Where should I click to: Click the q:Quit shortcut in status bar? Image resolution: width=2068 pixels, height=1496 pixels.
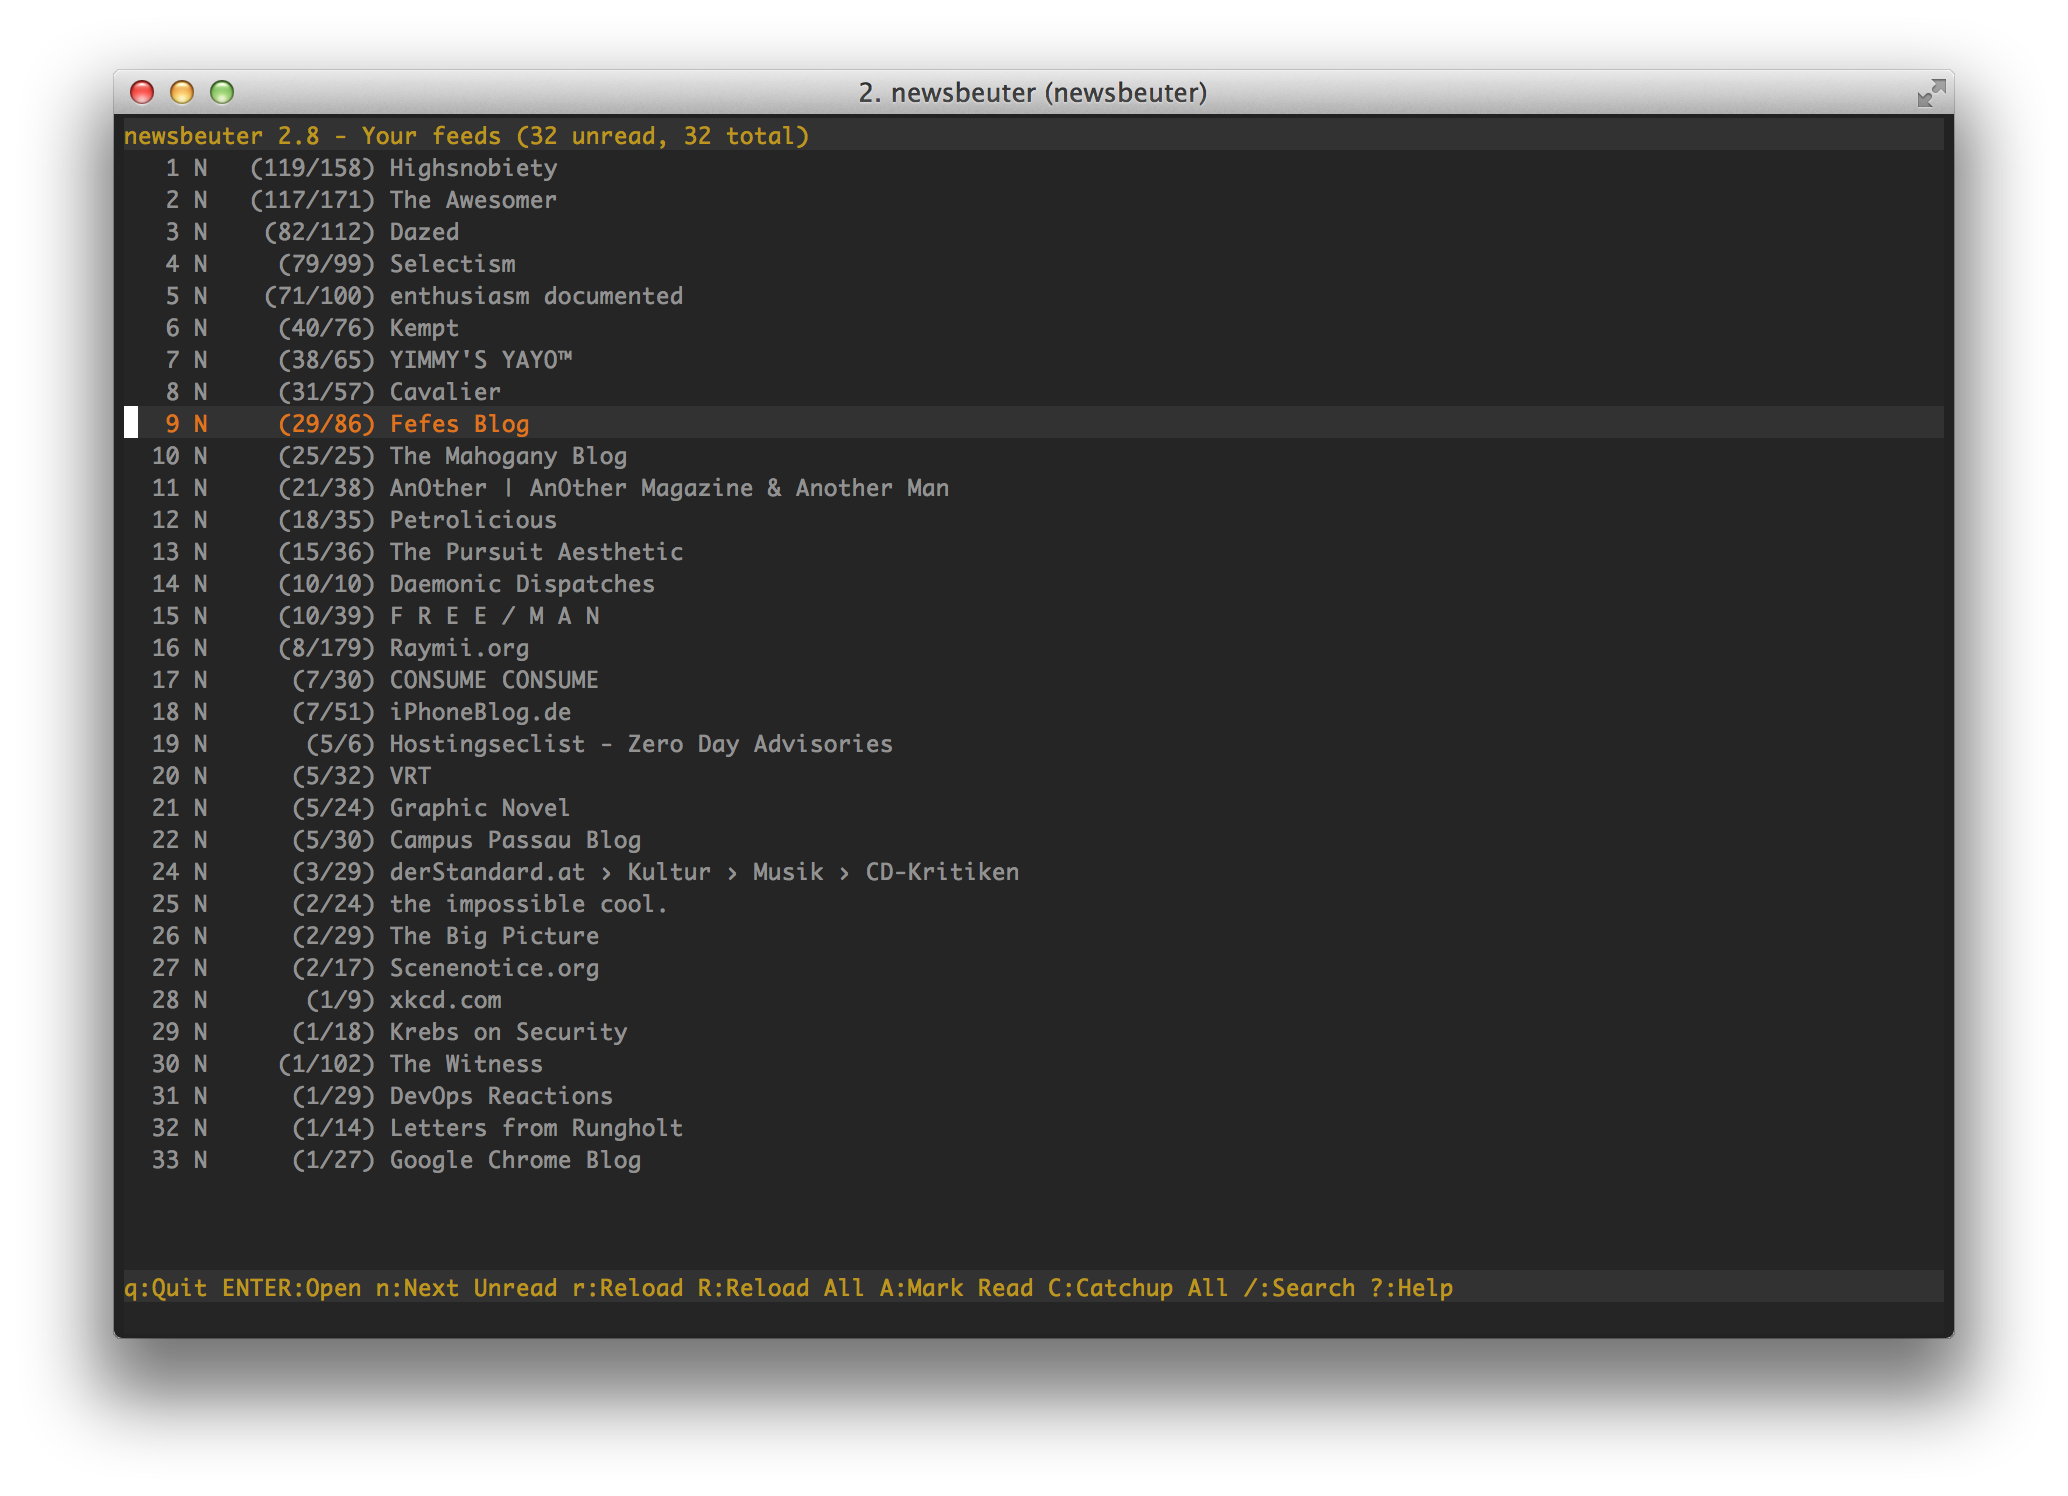(x=165, y=1288)
